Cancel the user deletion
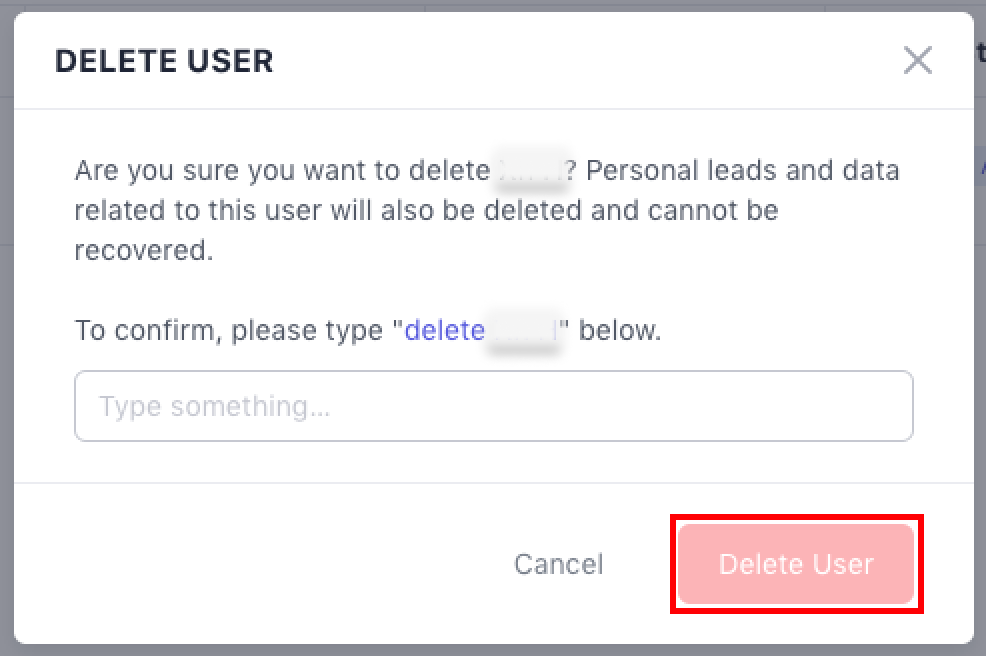Viewport: 986px width, 656px height. click(x=558, y=564)
